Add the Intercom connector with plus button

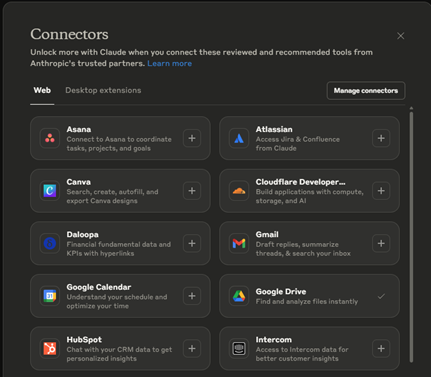(381, 348)
